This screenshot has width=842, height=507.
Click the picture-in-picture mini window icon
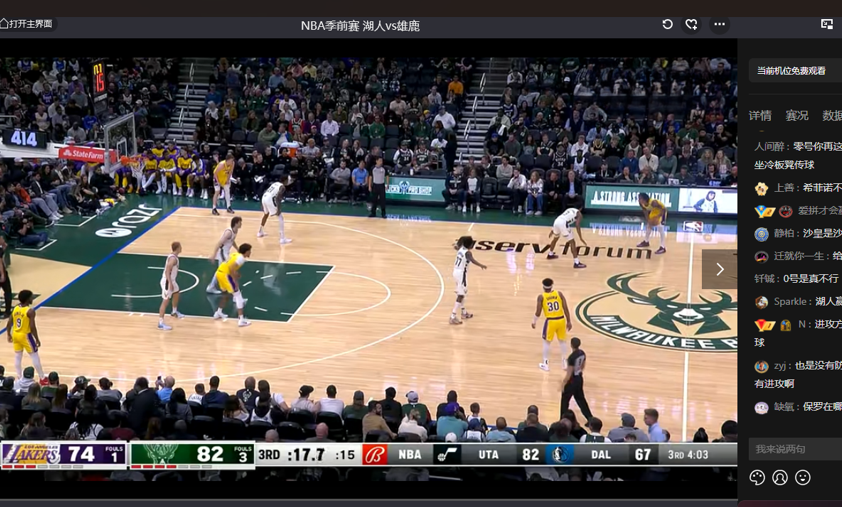(827, 24)
